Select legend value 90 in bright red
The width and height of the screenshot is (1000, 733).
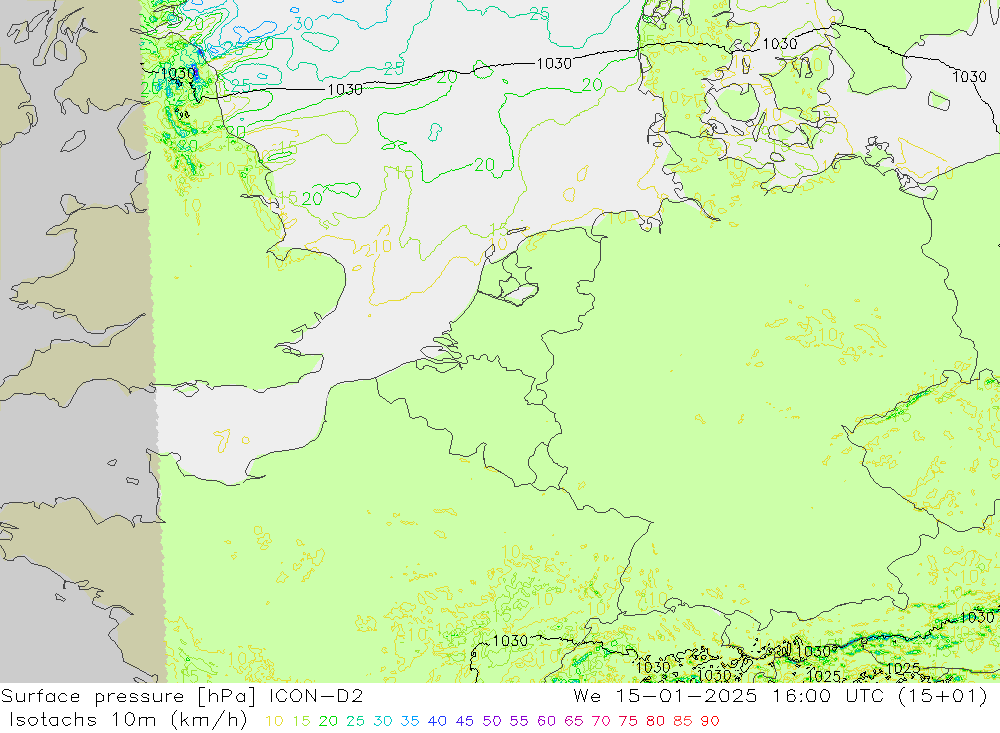pyautogui.click(x=710, y=721)
